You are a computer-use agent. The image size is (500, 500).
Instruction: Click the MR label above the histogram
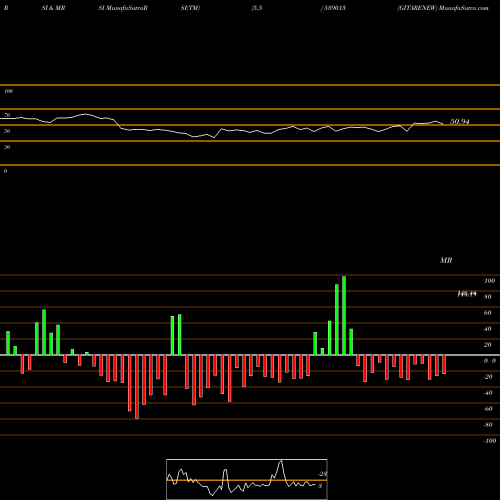(446, 260)
